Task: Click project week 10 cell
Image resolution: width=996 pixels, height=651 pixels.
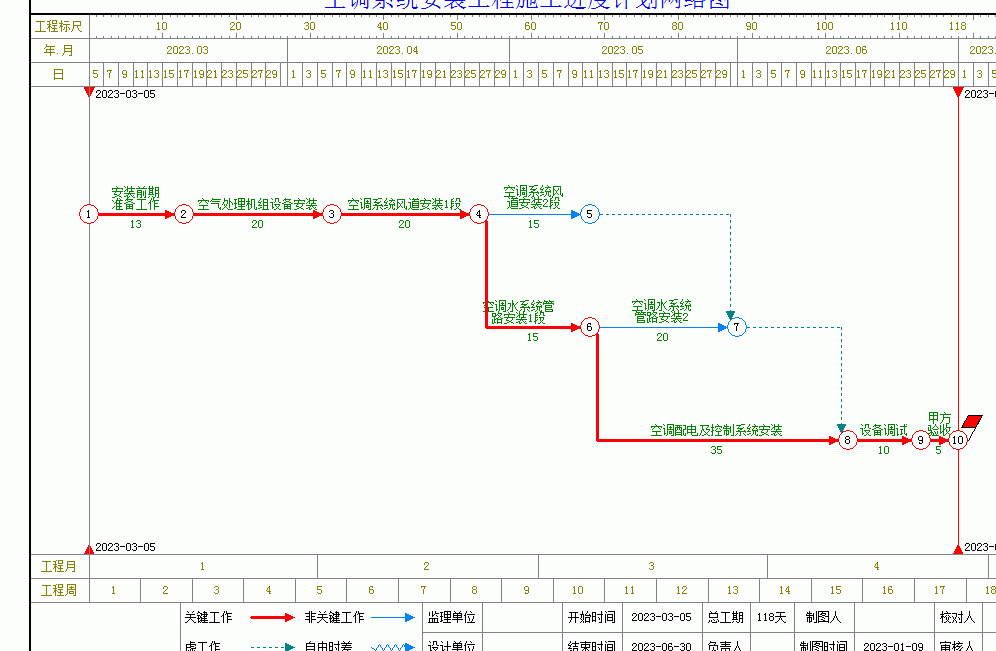Action: (x=577, y=590)
